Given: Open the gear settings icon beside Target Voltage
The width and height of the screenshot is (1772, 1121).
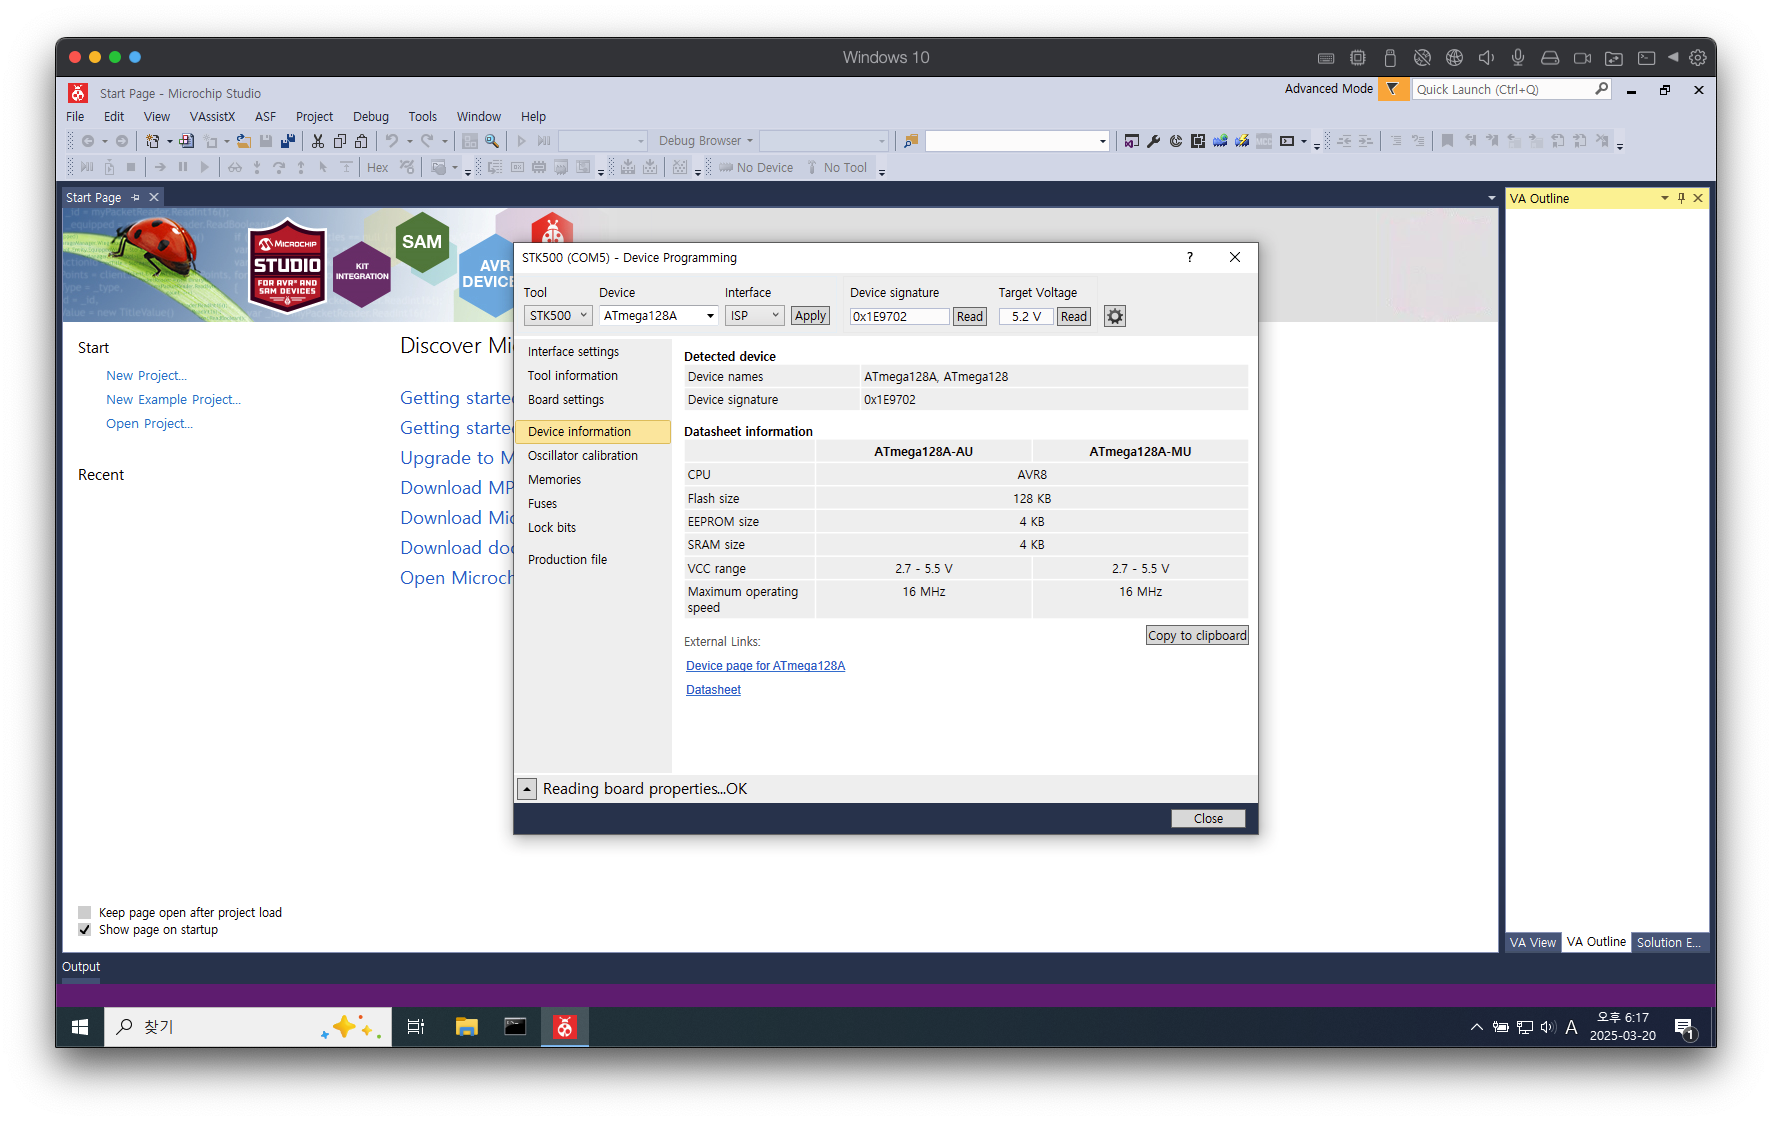Looking at the screenshot, I should point(1115,316).
